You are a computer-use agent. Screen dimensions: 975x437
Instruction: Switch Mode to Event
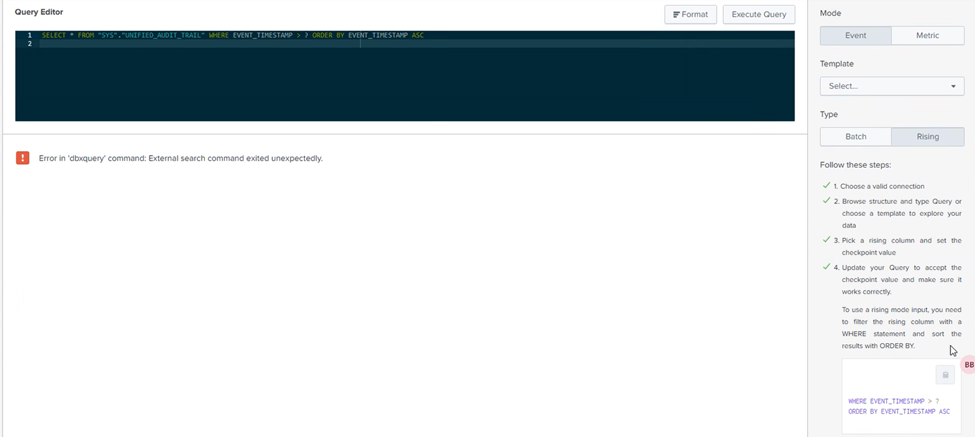pos(855,35)
